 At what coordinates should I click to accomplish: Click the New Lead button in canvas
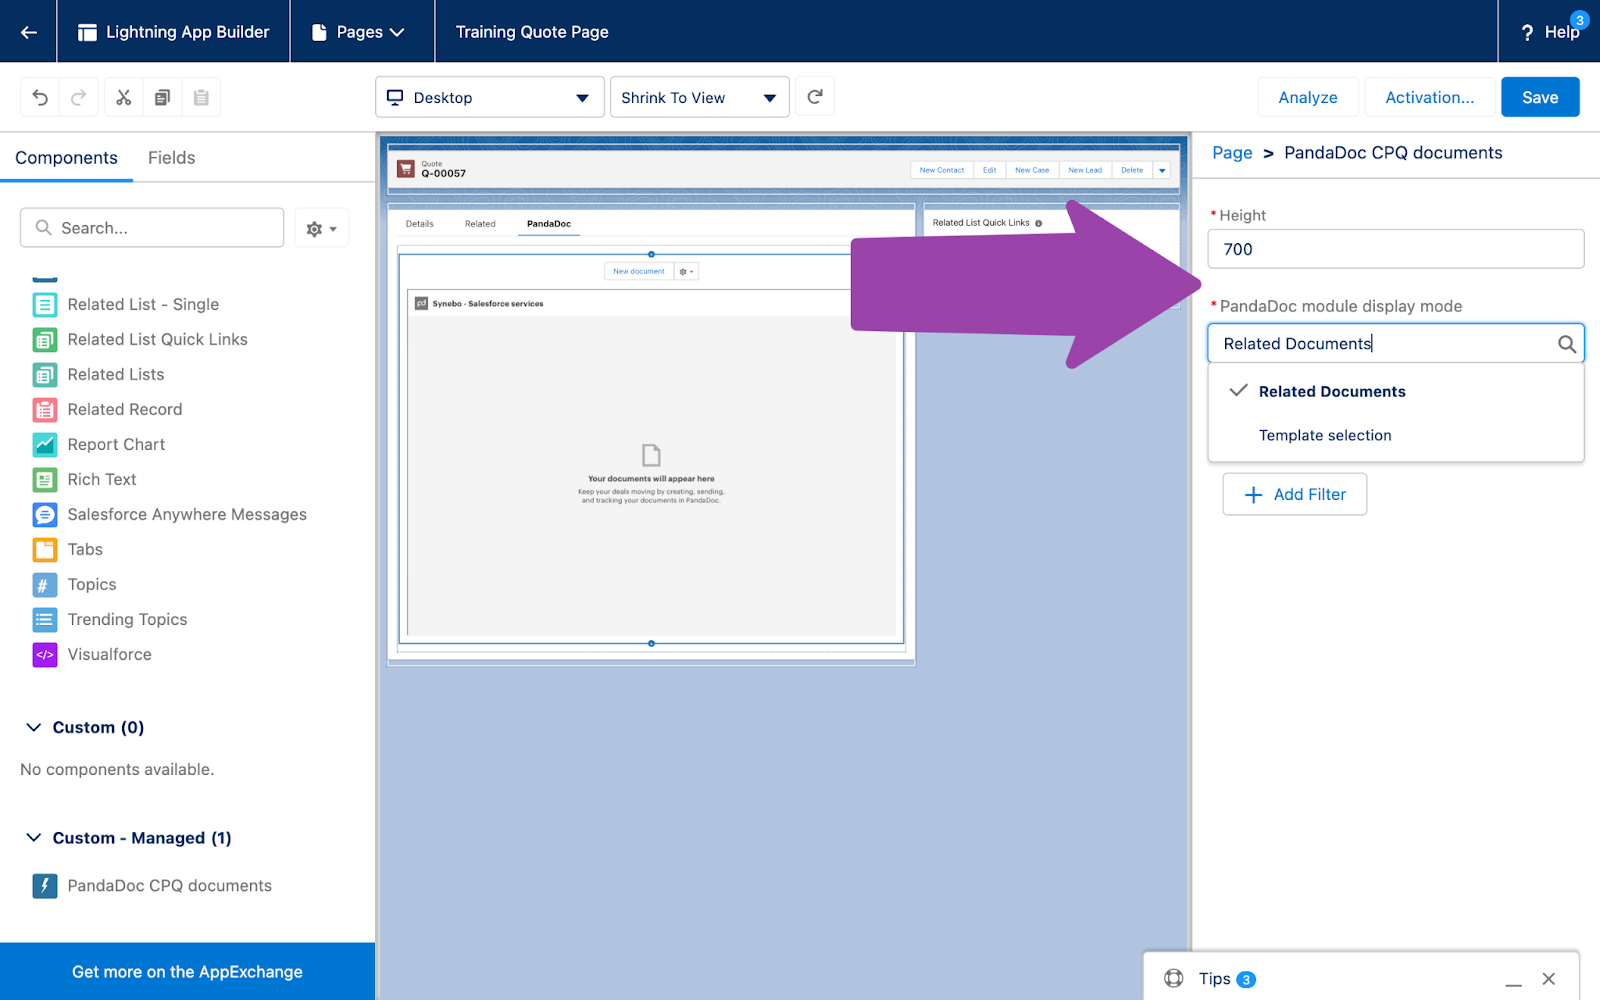(x=1085, y=170)
